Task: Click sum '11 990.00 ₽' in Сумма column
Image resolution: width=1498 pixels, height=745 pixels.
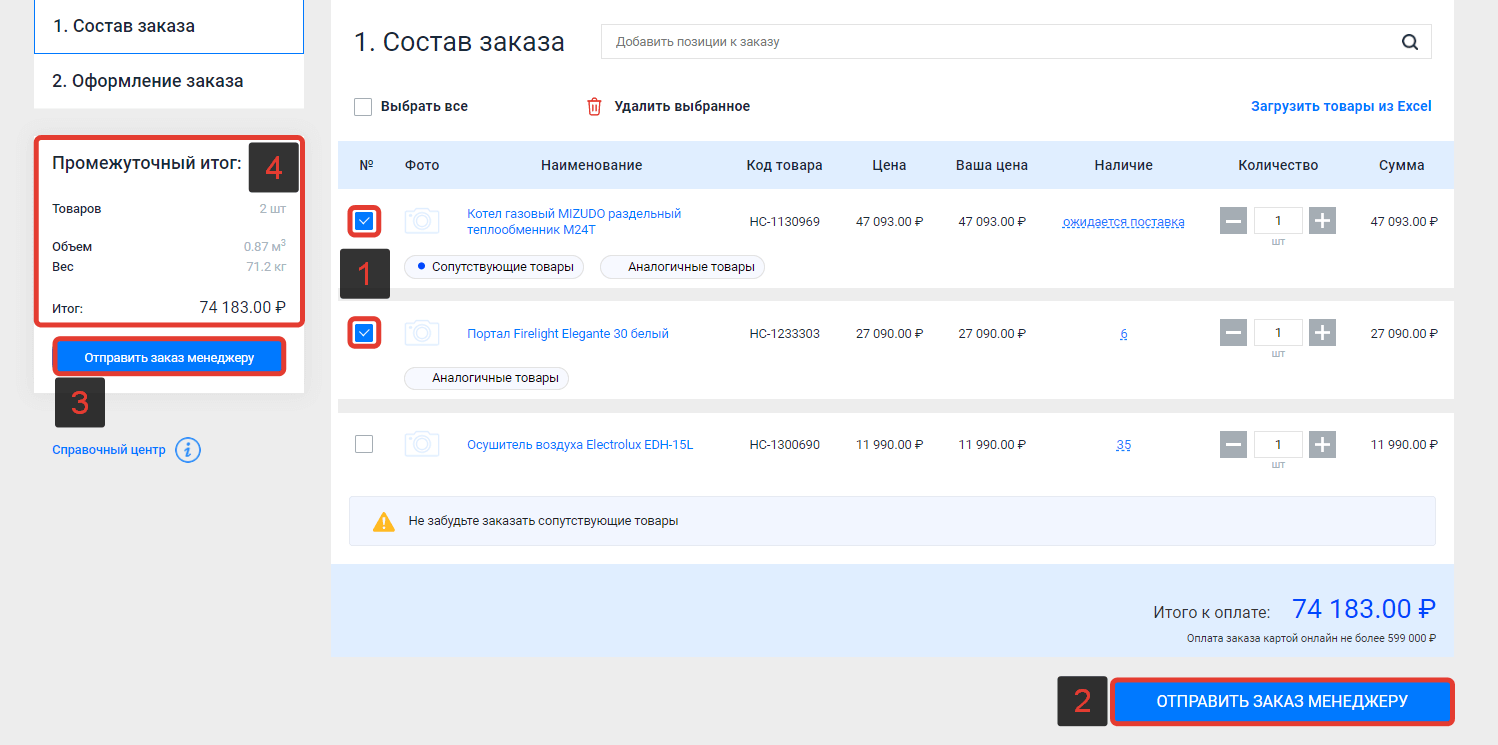Action: (x=1404, y=445)
